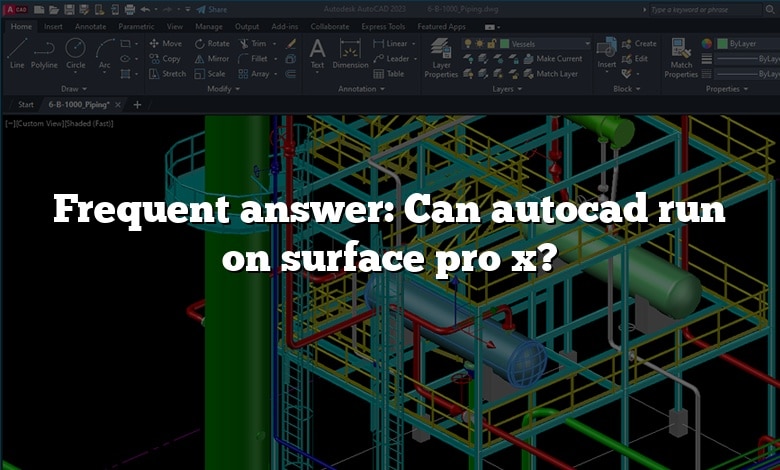
Task: Click the Undo arrow
Action: coord(145,9)
